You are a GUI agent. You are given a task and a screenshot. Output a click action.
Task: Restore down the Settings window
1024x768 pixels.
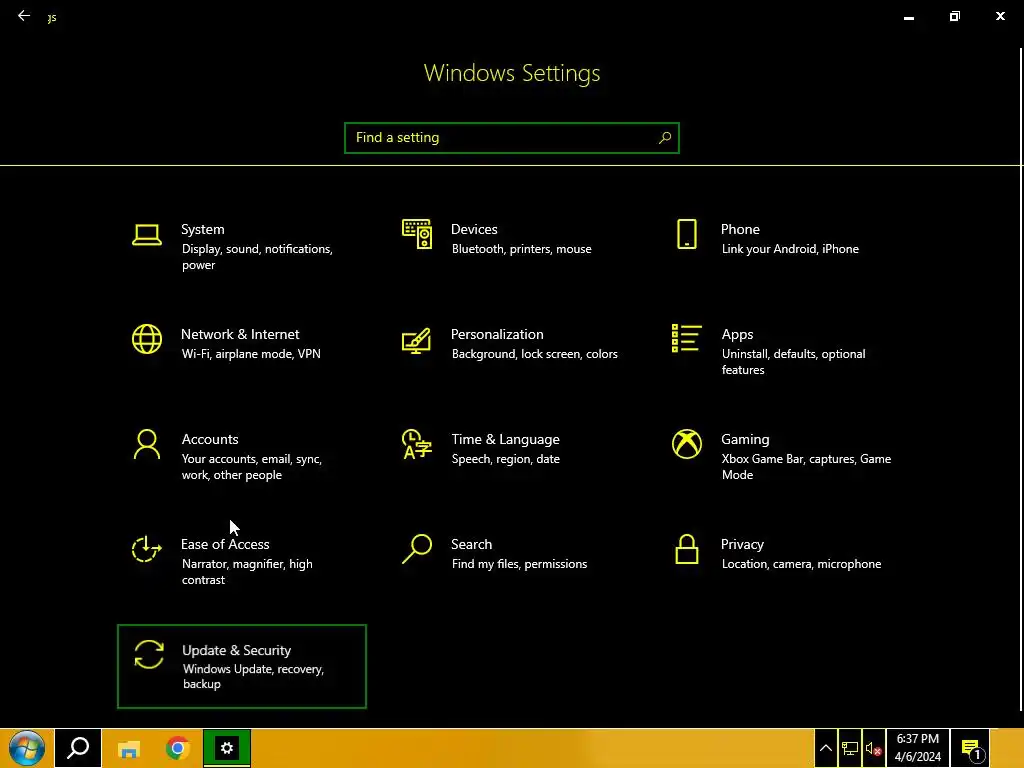pos(954,16)
